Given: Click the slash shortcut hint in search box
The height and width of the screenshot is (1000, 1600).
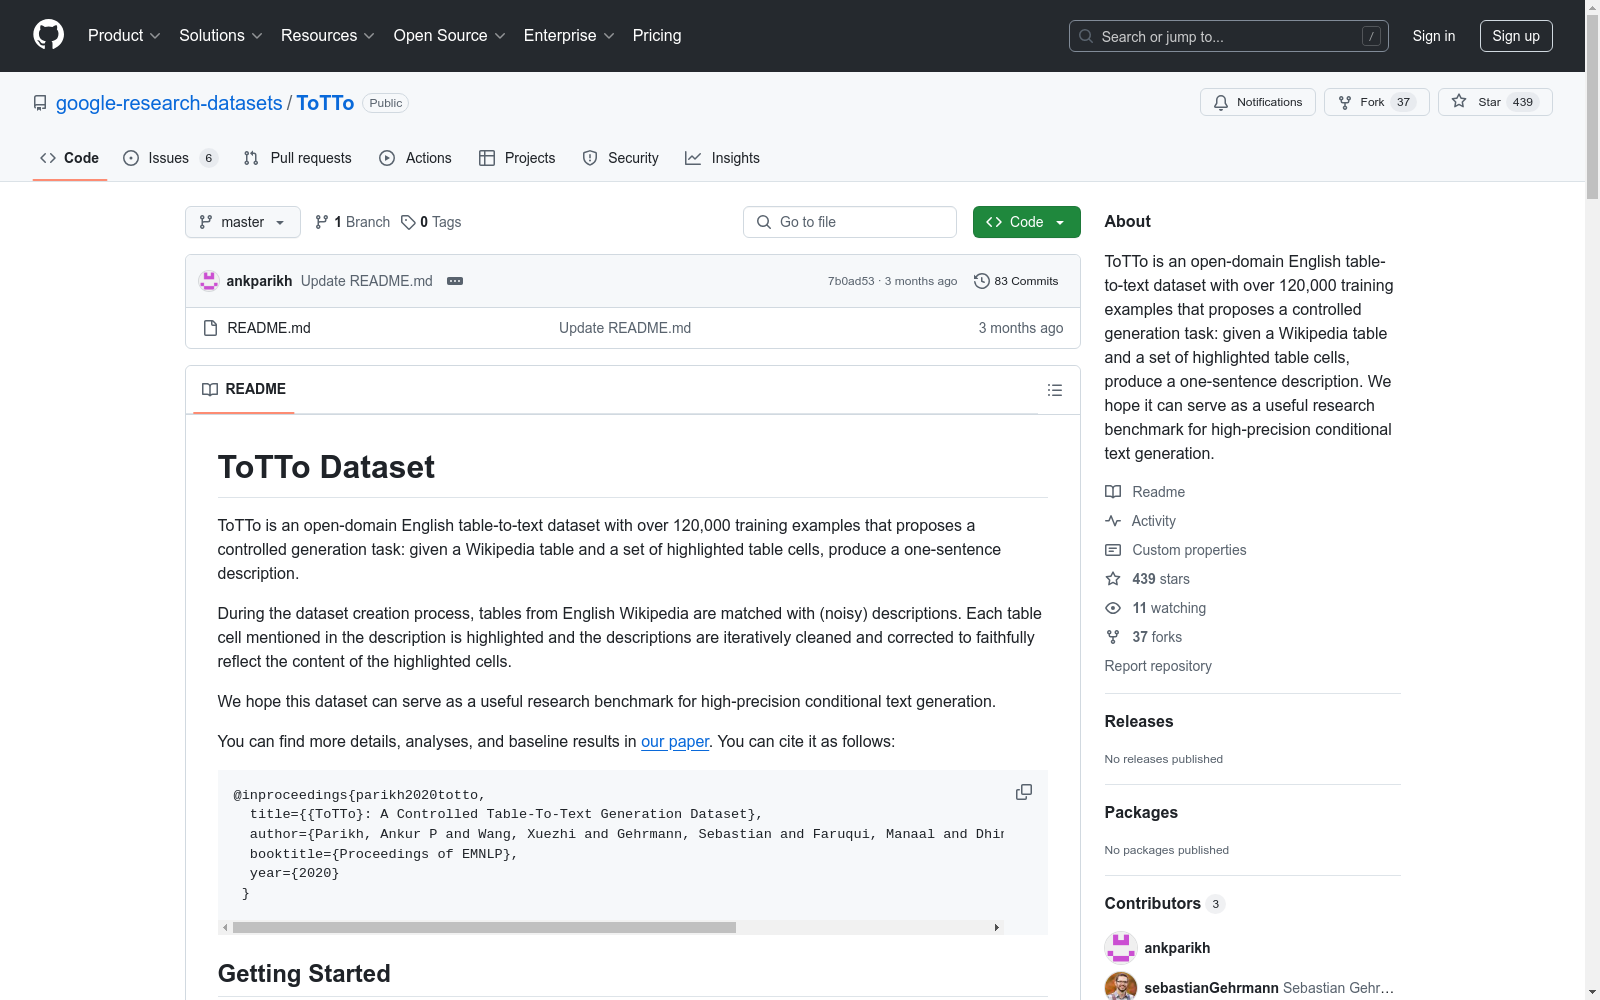Looking at the screenshot, I should pyautogui.click(x=1371, y=36).
